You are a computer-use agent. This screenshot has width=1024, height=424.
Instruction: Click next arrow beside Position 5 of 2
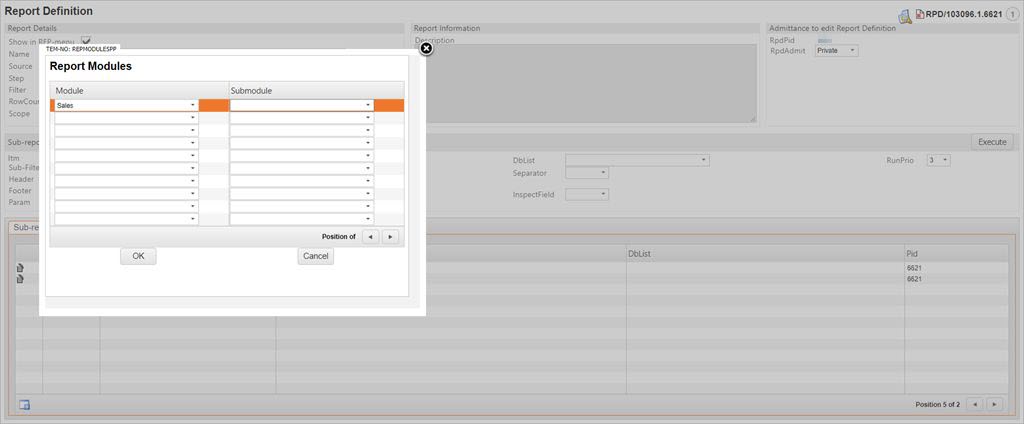point(995,404)
